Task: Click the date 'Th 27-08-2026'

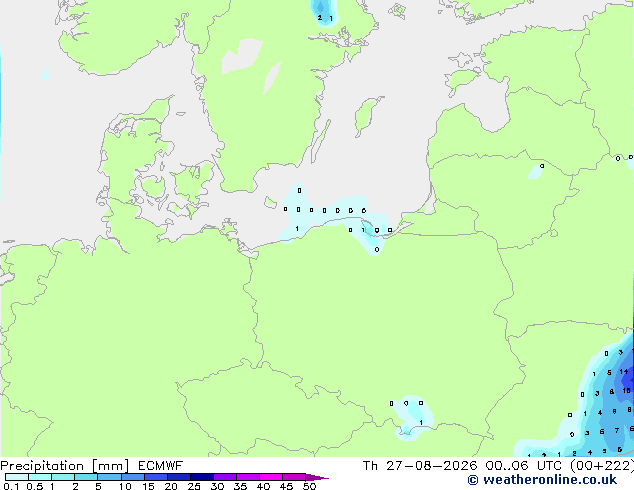Action: pyautogui.click(x=420, y=466)
